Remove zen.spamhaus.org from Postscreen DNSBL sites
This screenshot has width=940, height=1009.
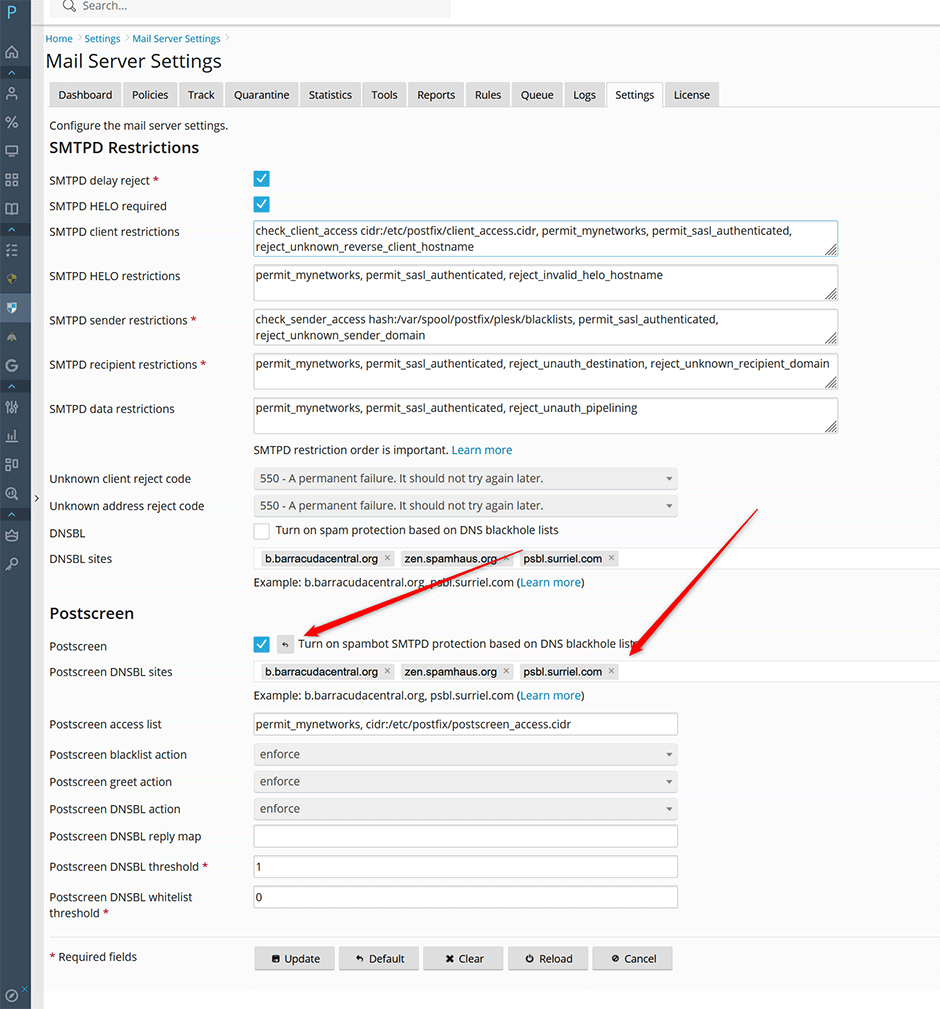click(506, 671)
